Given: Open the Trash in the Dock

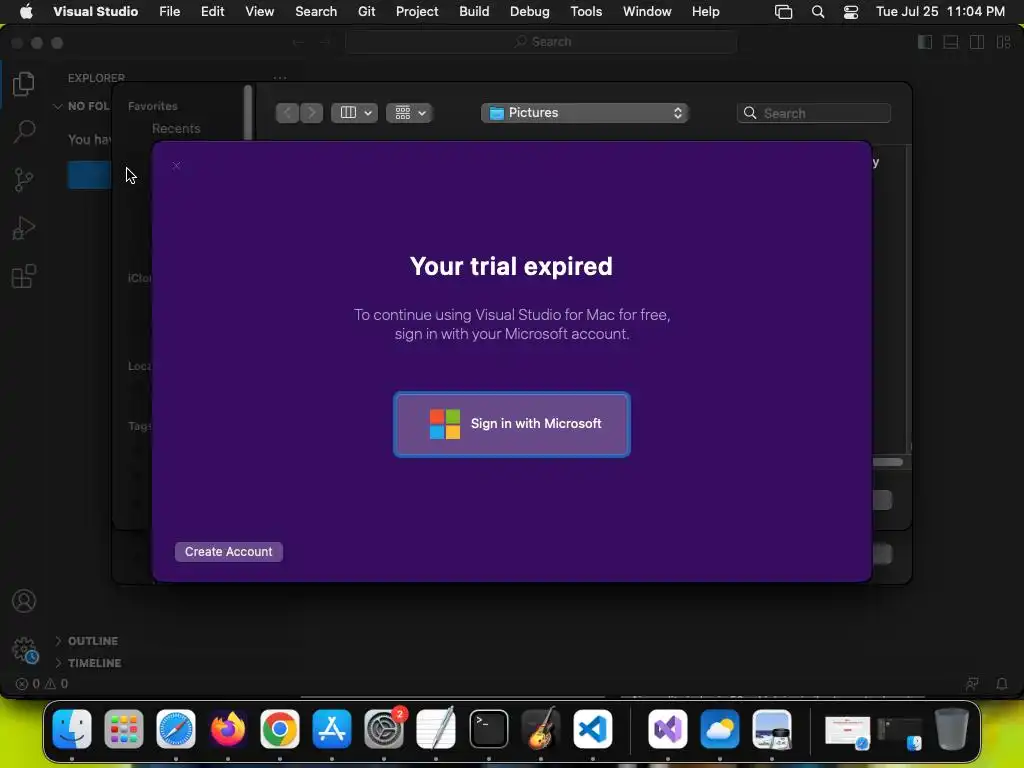Looking at the screenshot, I should (952, 729).
